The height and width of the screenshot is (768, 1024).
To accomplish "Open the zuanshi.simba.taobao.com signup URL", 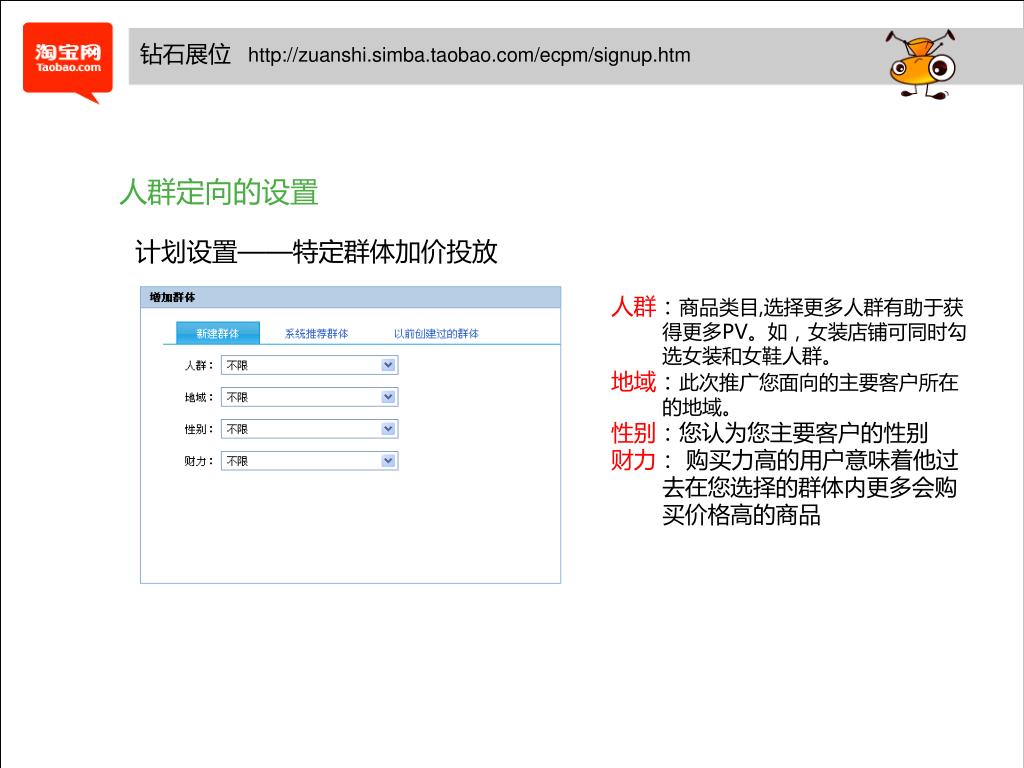I will [469, 55].
